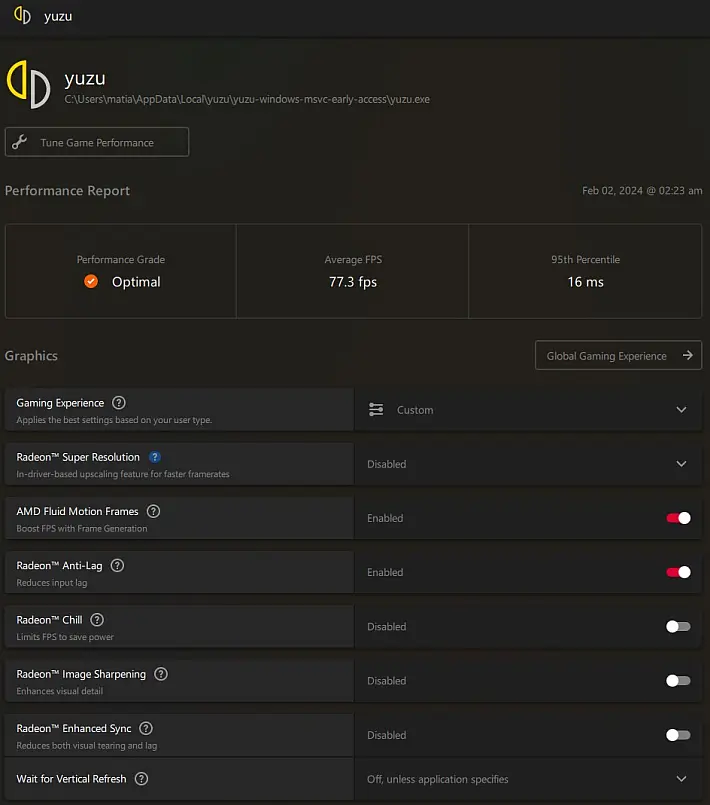Click arrow icon in Global Gaming Experience
This screenshot has width=710, height=805.
point(687,355)
